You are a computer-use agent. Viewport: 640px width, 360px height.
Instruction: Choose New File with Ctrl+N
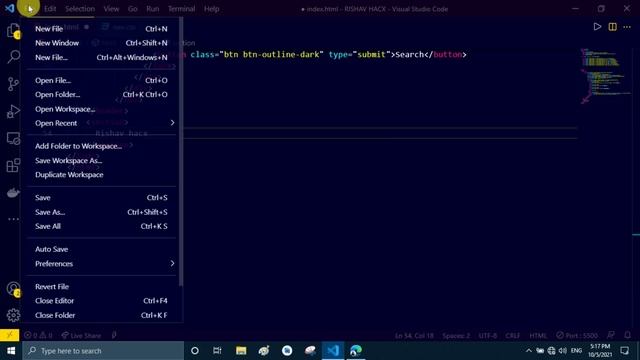[101, 29]
